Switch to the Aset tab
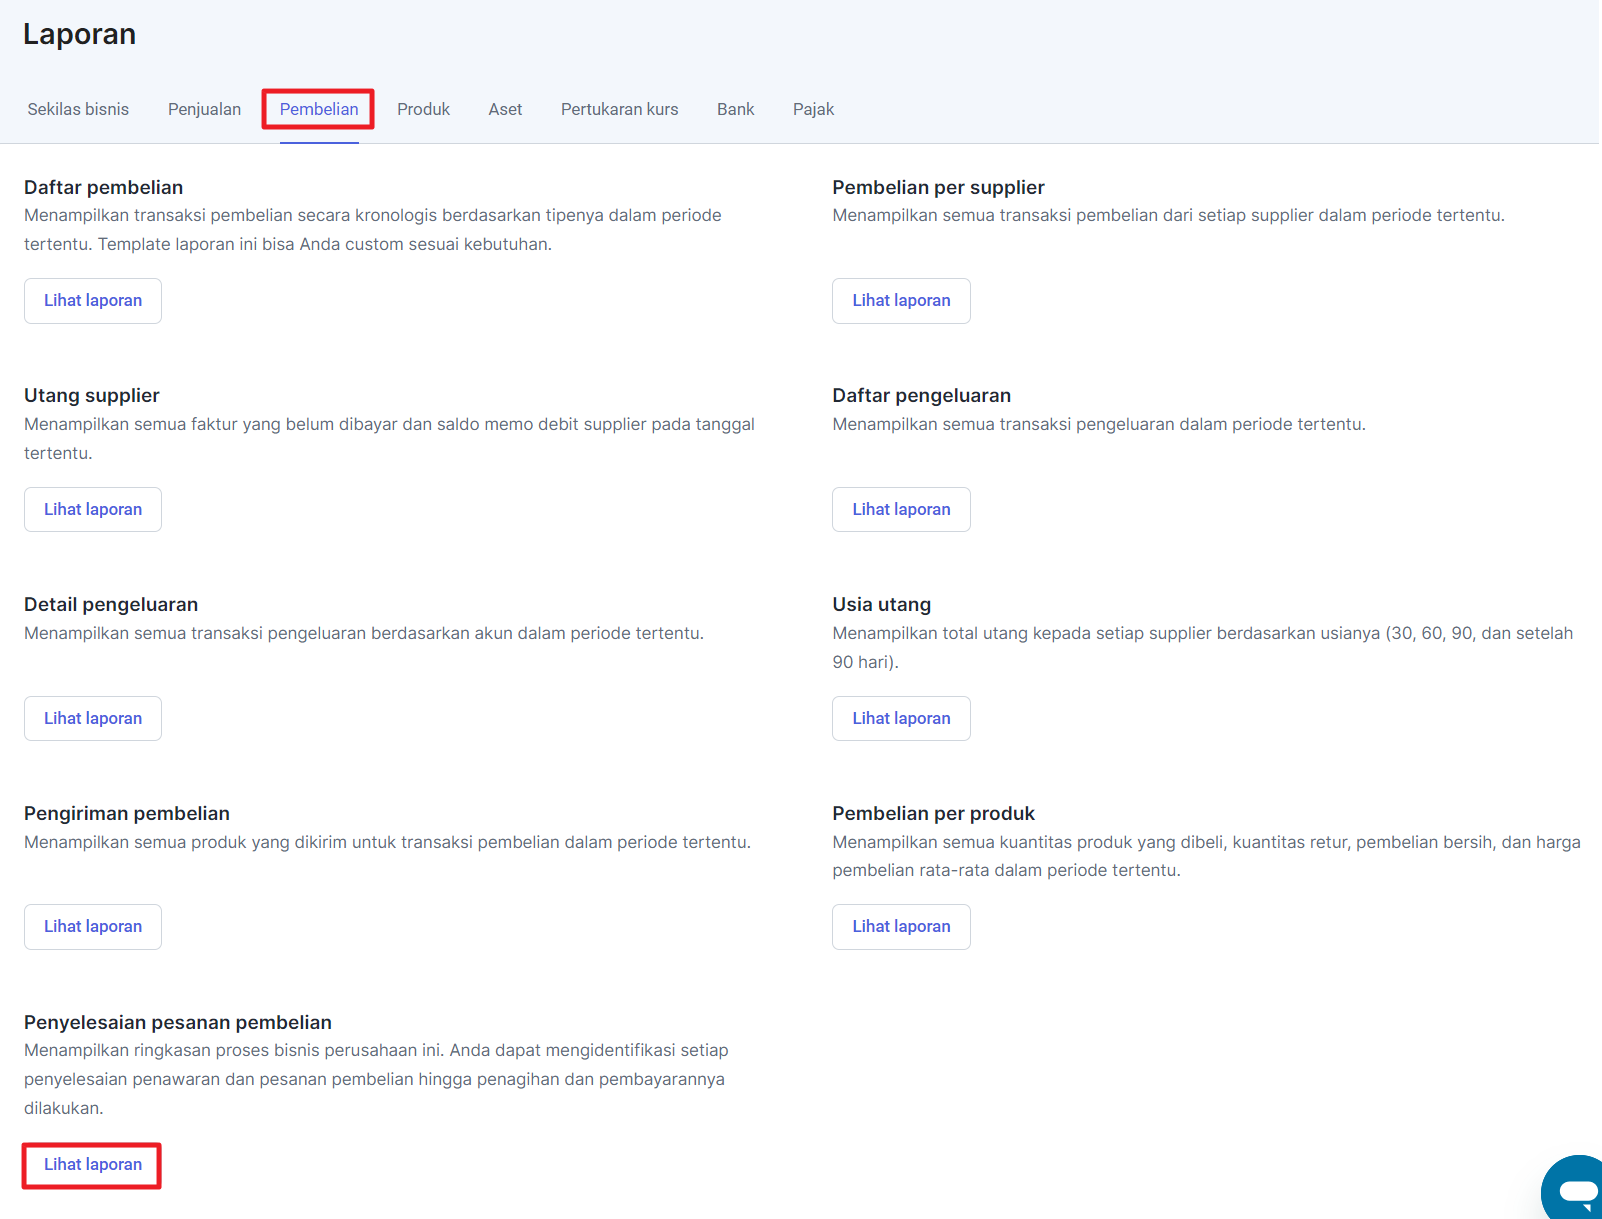Viewport: 1602px width, 1219px height. 505,109
